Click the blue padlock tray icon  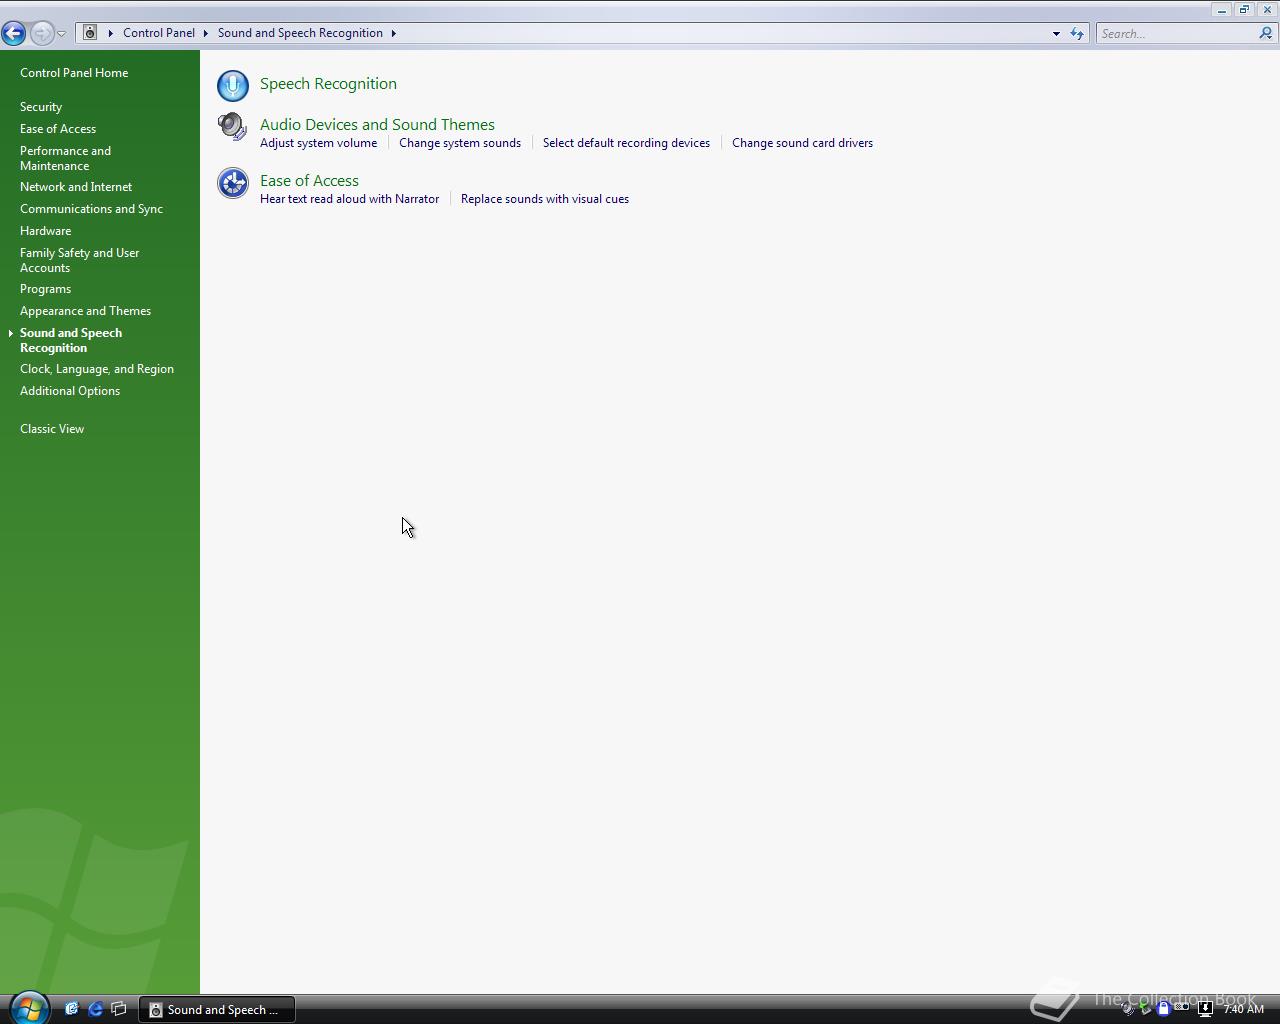click(x=1163, y=1009)
